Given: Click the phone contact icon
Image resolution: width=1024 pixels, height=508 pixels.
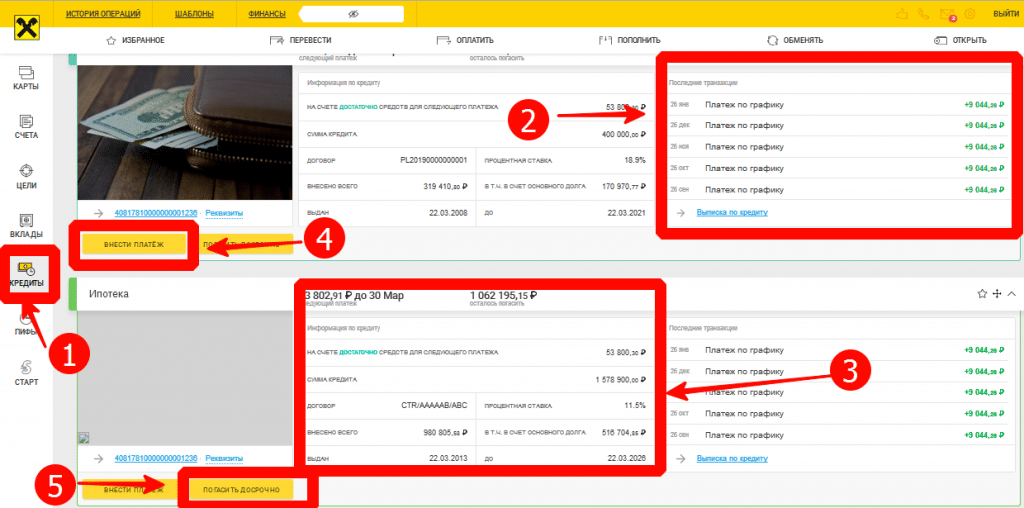Looking at the screenshot, I should pyautogui.click(x=924, y=14).
